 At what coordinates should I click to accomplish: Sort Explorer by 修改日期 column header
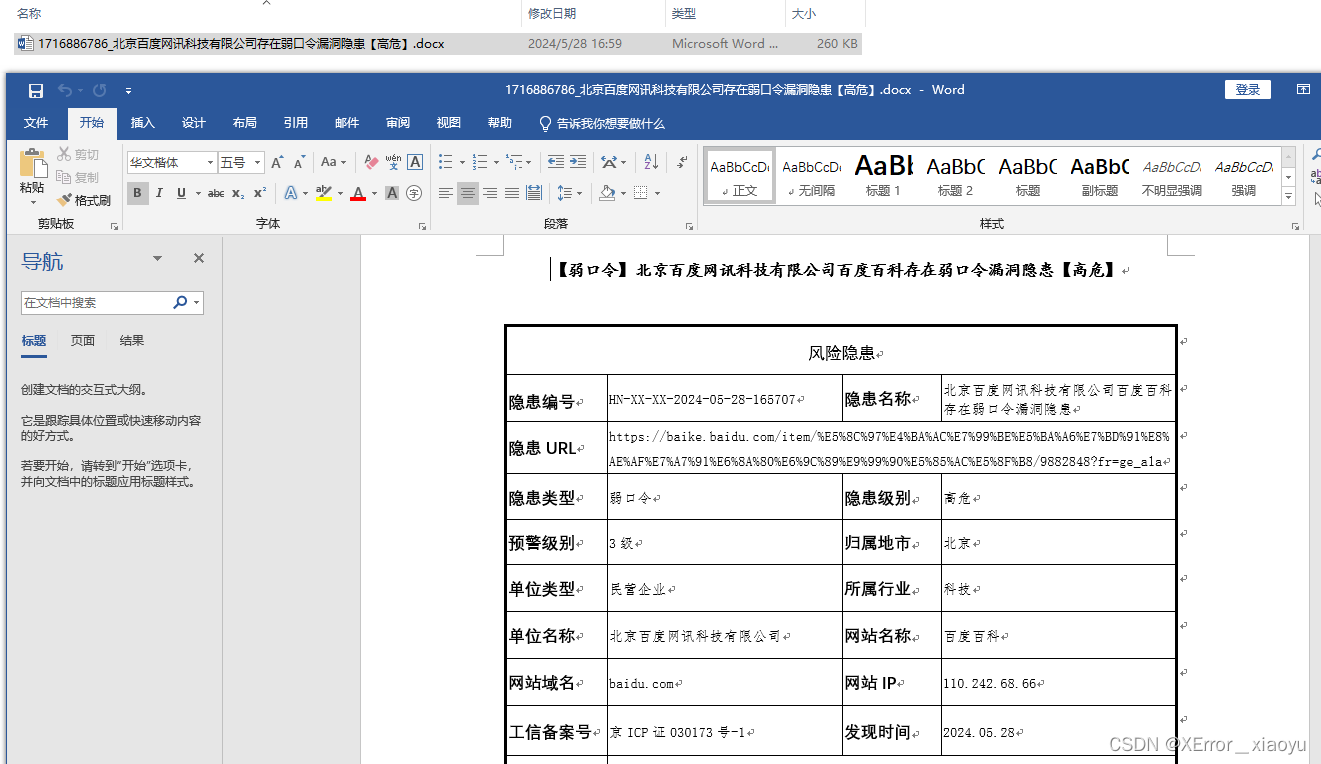click(x=595, y=14)
